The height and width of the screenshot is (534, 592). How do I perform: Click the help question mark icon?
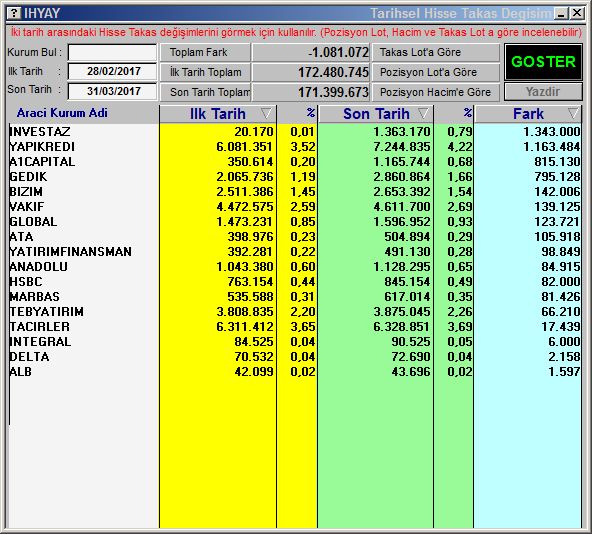click(14, 13)
